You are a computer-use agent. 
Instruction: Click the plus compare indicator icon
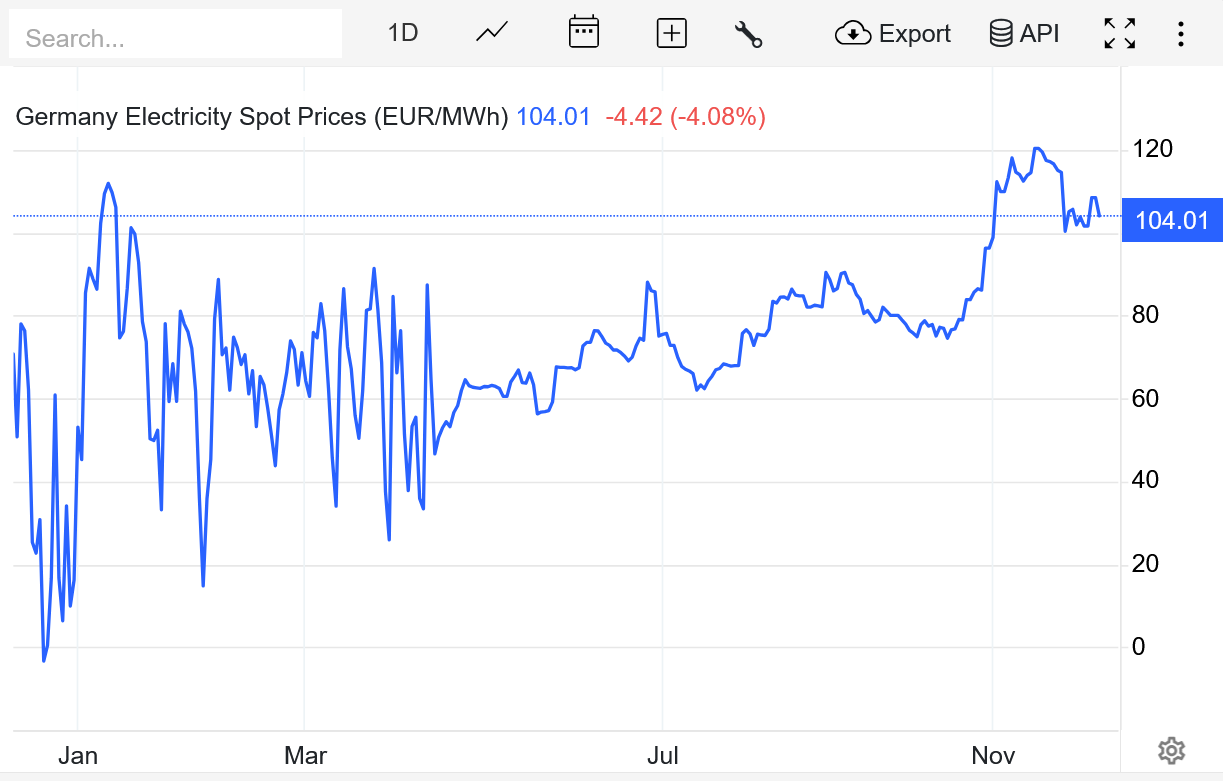(671, 33)
